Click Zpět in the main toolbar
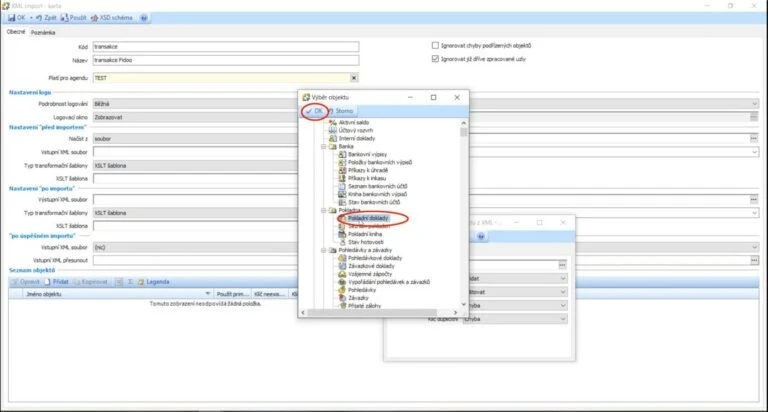This screenshot has width=768, height=412. click(x=46, y=18)
